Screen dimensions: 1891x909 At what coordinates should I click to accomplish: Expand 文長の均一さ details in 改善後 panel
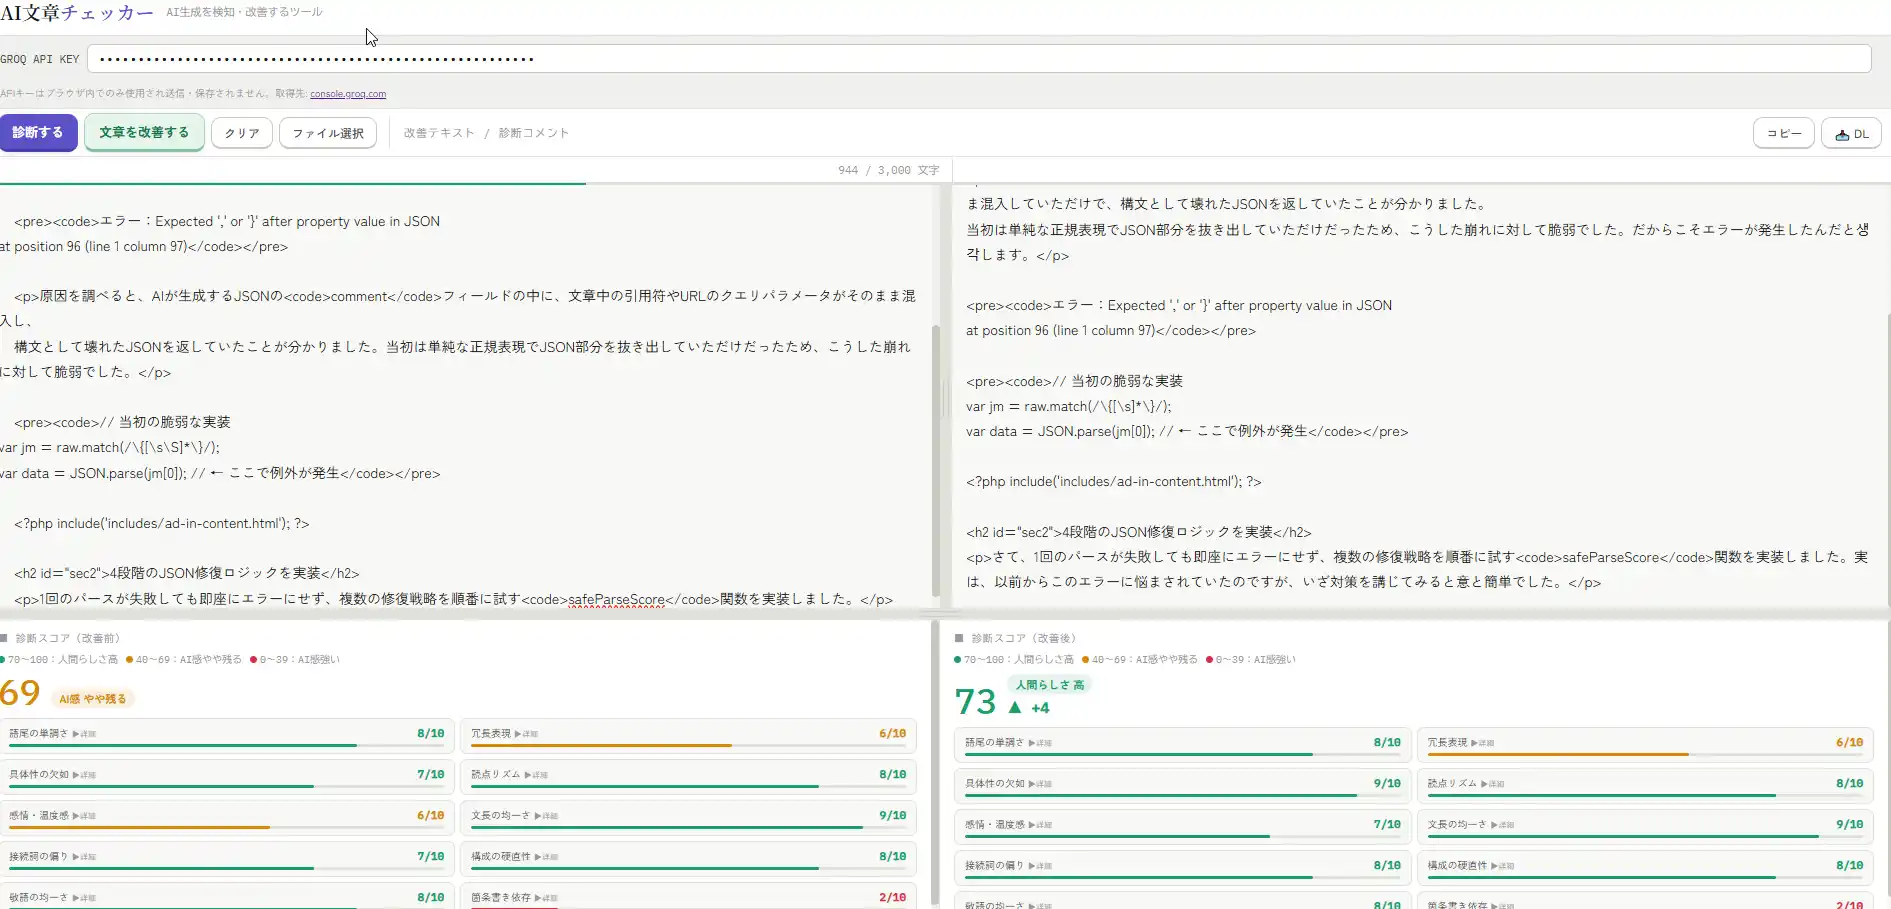pyautogui.click(x=1503, y=825)
